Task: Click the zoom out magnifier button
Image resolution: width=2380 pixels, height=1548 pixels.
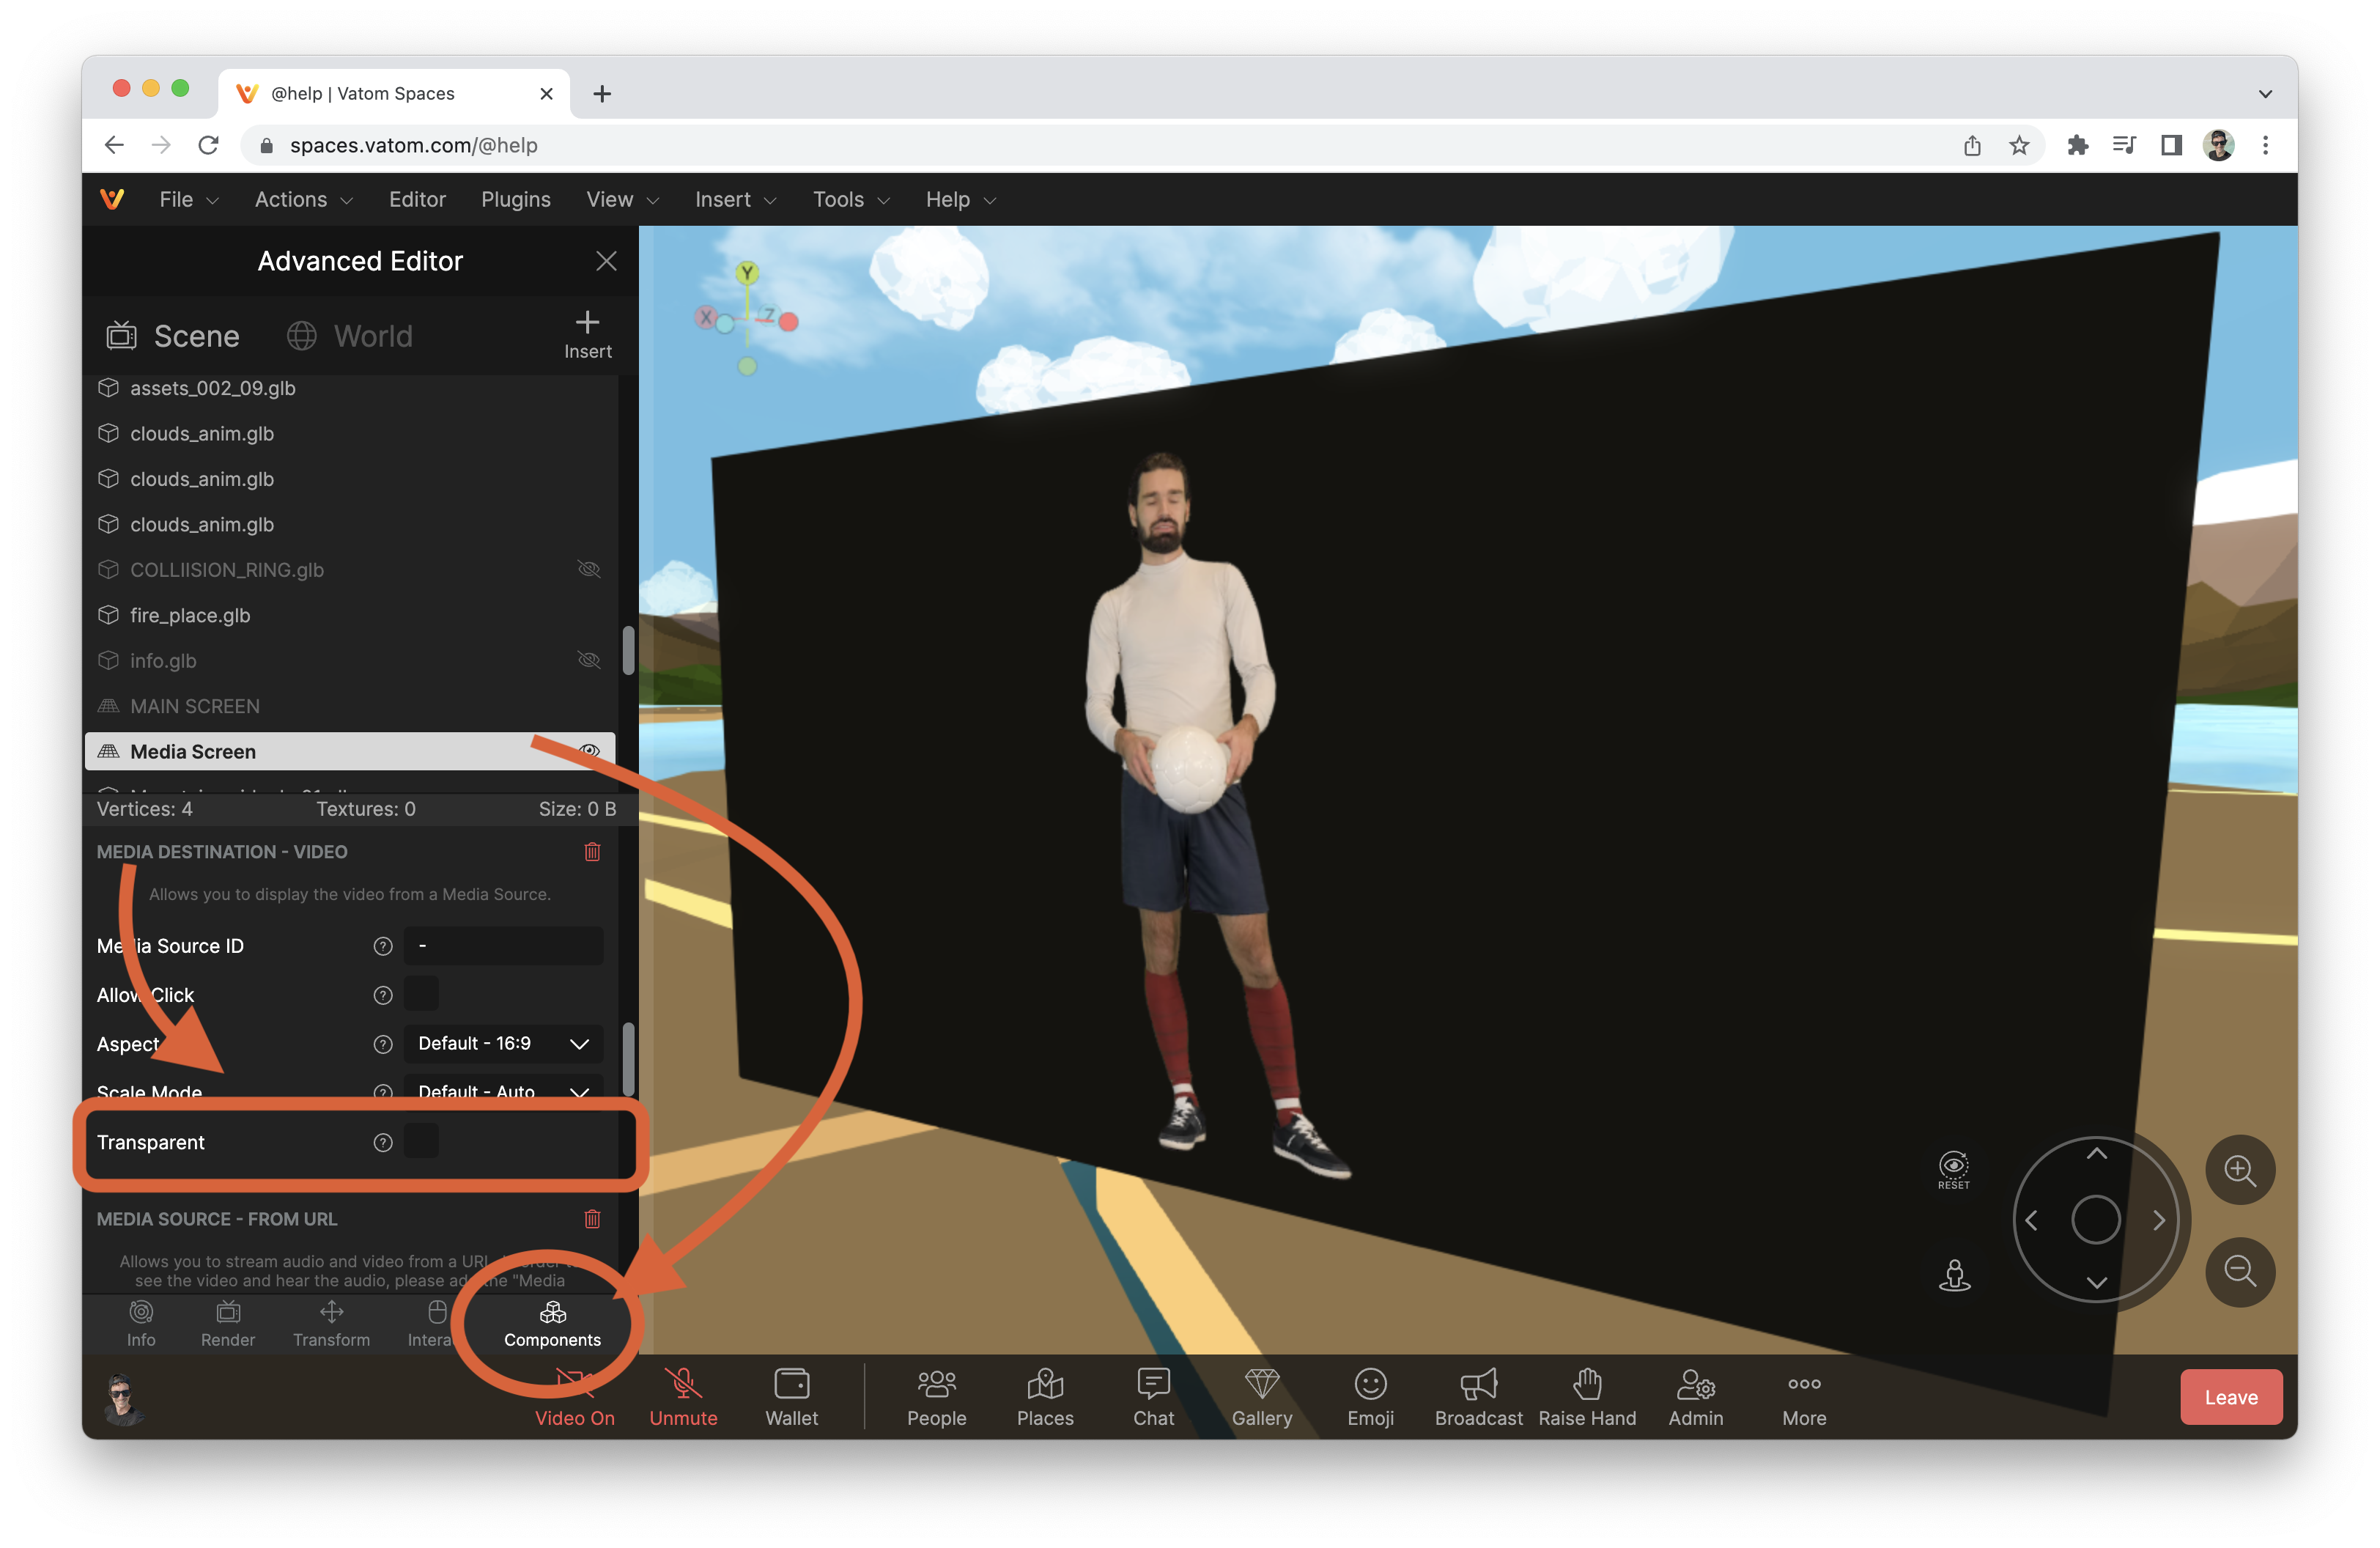Action: 2239,1271
